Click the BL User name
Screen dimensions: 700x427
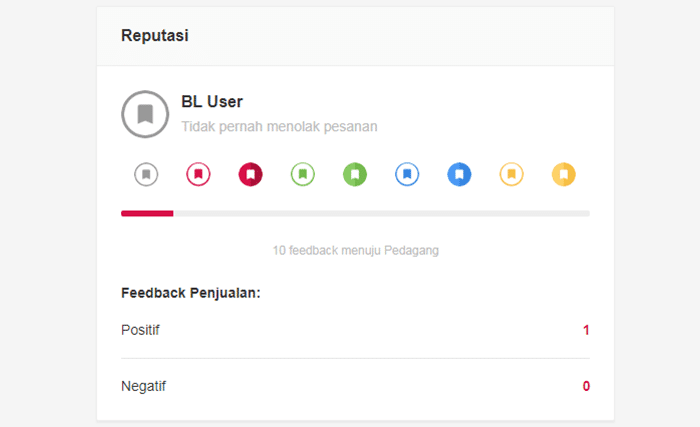click(x=212, y=101)
